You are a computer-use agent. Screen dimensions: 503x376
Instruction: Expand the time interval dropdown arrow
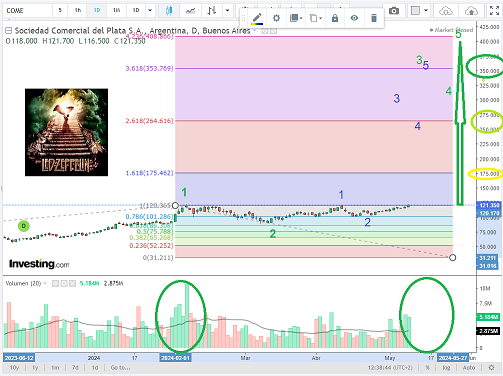(x=150, y=10)
